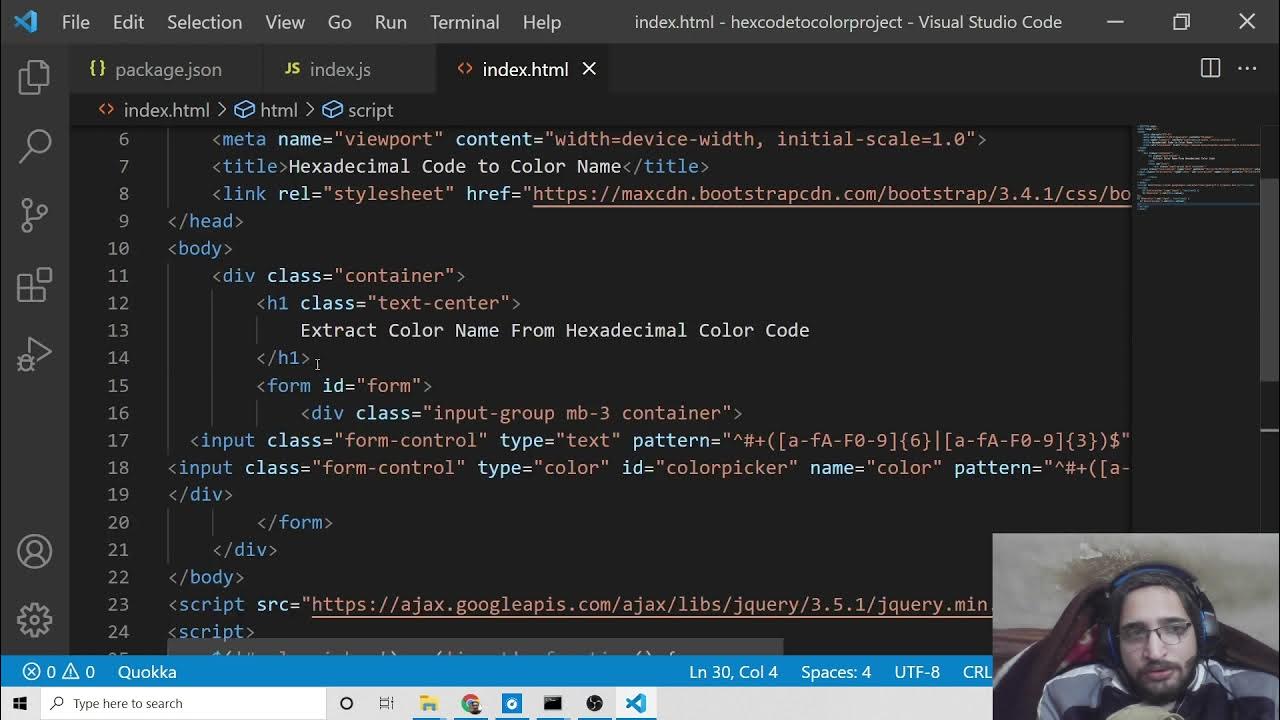
Task: Open Run and Debug view
Action: pyautogui.click(x=34, y=354)
